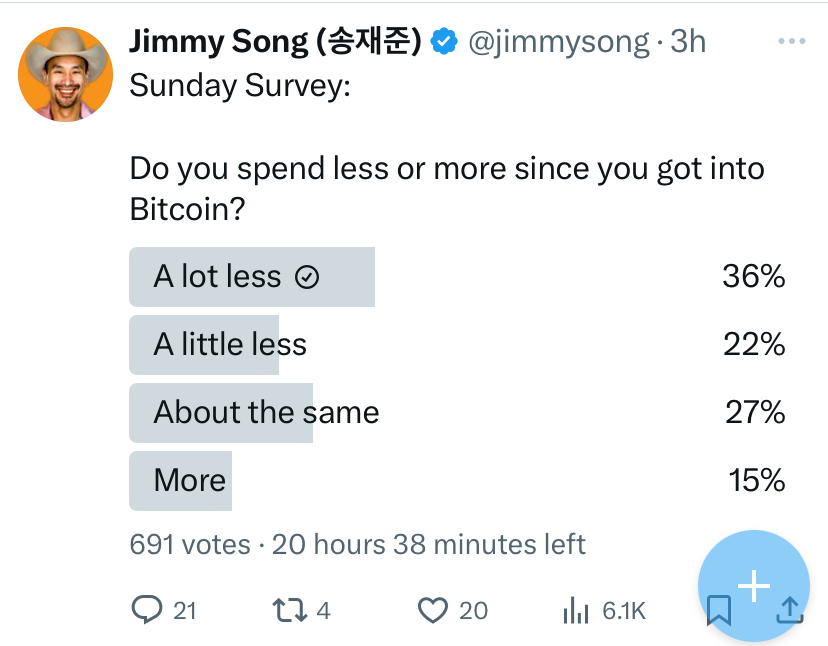Open view analytics bar chart icon
Image resolution: width=828 pixels, height=646 pixels.
click(576, 609)
